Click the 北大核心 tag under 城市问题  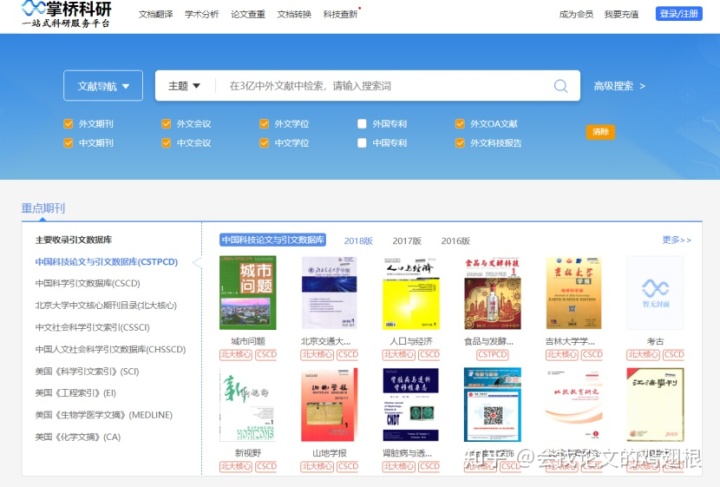click(236, 354)
